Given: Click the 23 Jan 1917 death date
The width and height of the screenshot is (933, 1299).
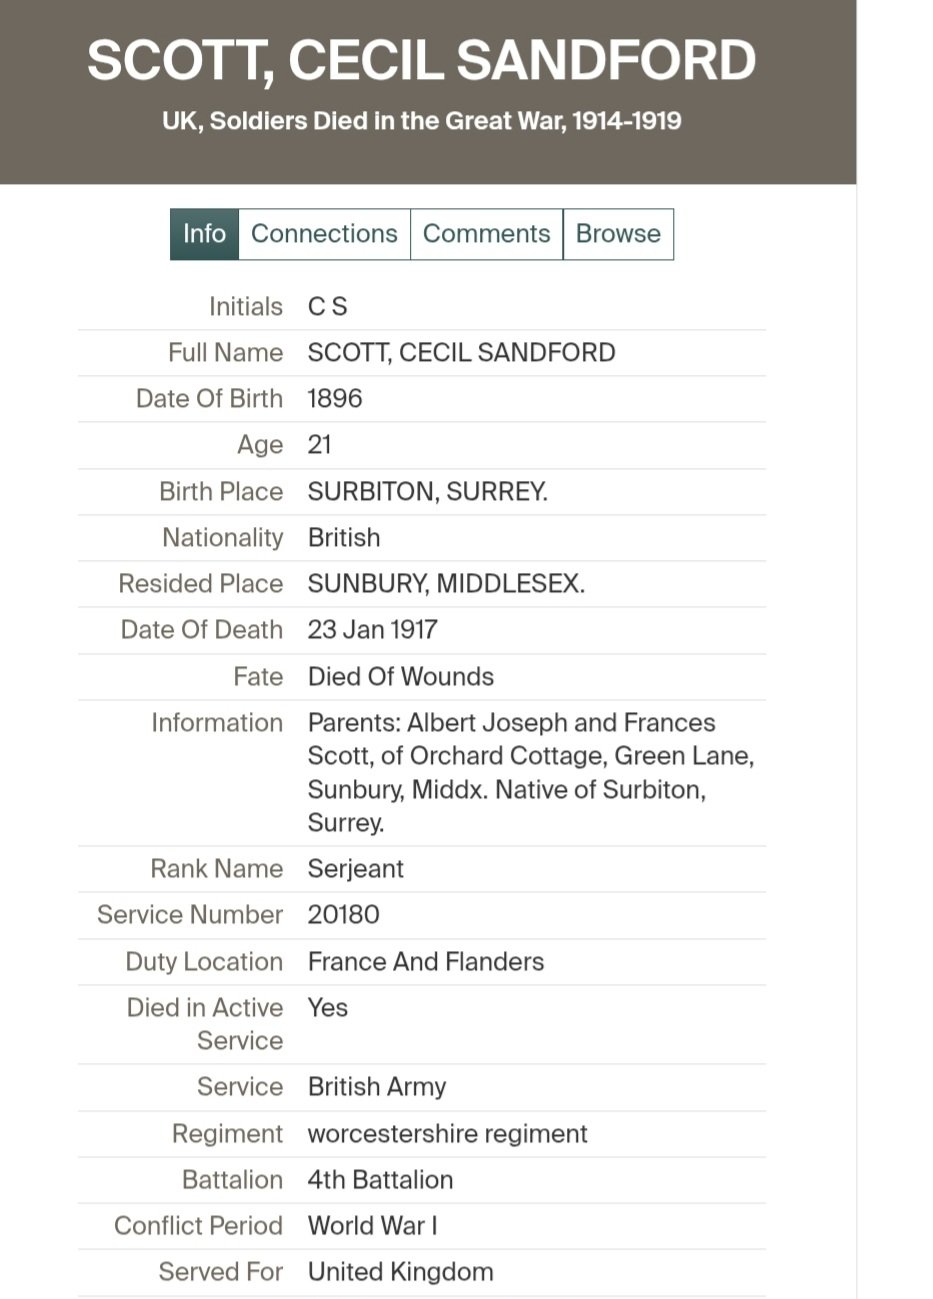Looking at the screenshot, I should [372, 629].
